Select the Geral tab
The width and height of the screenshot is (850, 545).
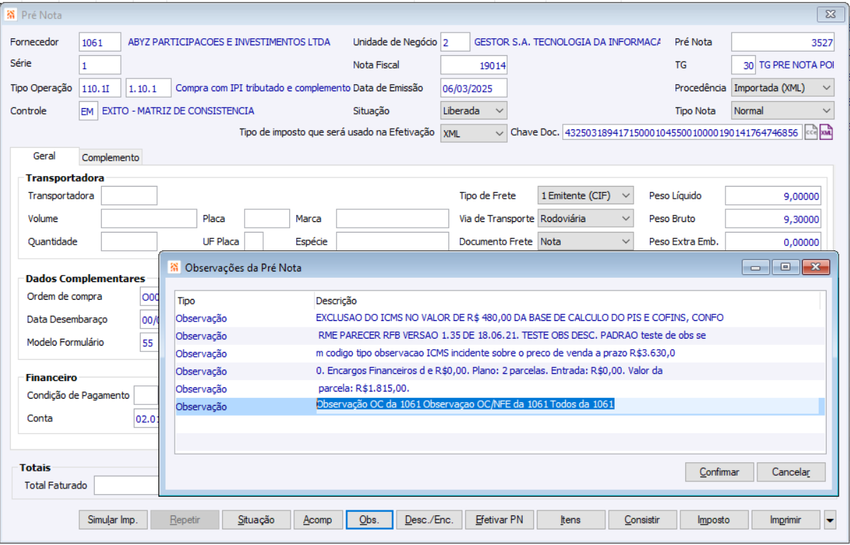click(x=44, y=156)
